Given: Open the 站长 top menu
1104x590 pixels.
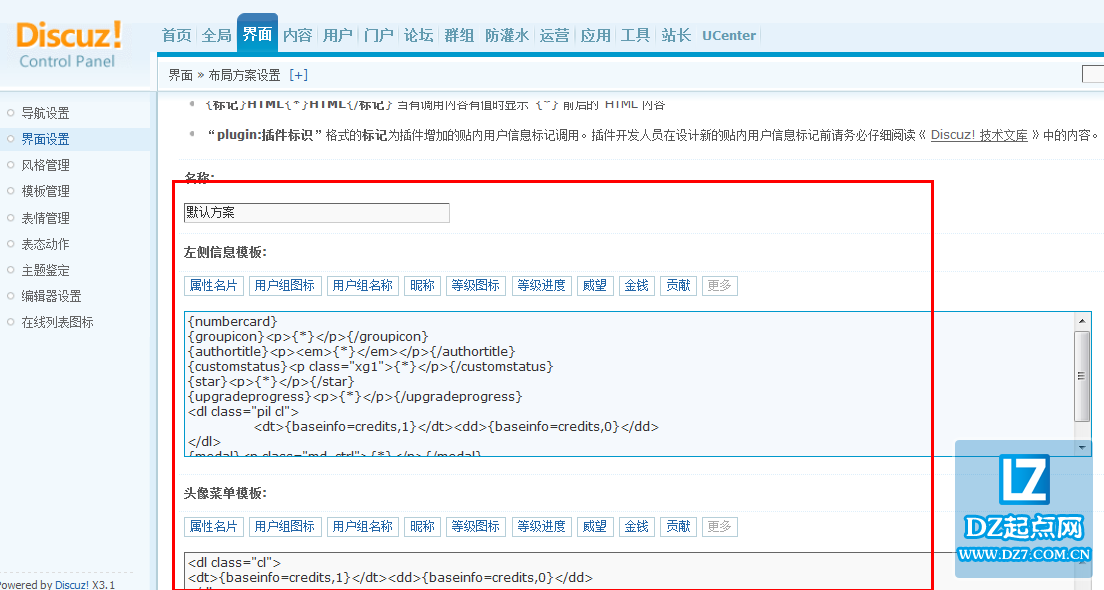Looking at the screenshot, I should click(x=676, y=35).
